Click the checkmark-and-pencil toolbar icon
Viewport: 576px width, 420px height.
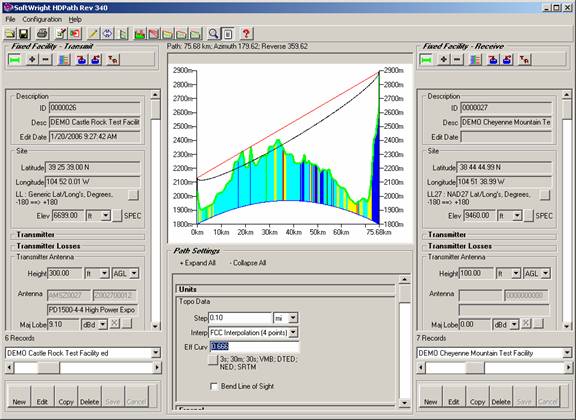tap(61, 34)
